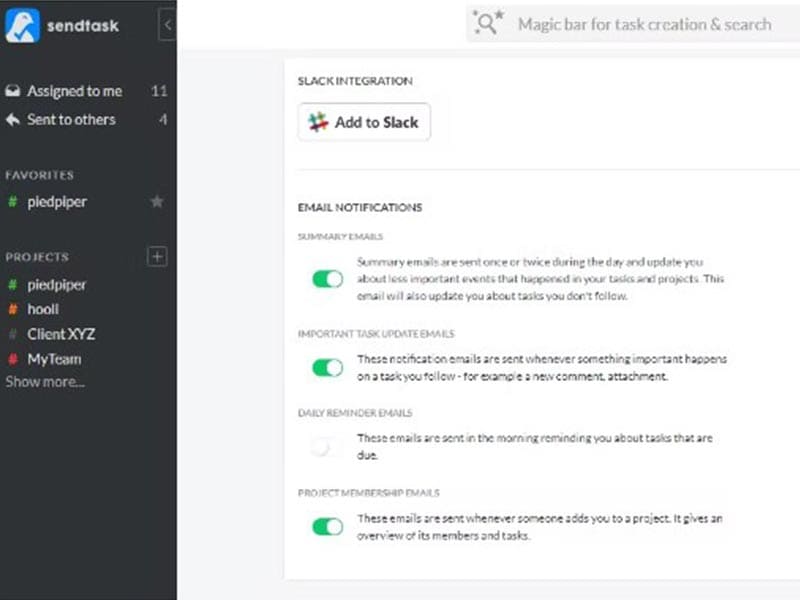Open the Client XYZ project
The image size is (800, 600).
click(x=62, y=334)
